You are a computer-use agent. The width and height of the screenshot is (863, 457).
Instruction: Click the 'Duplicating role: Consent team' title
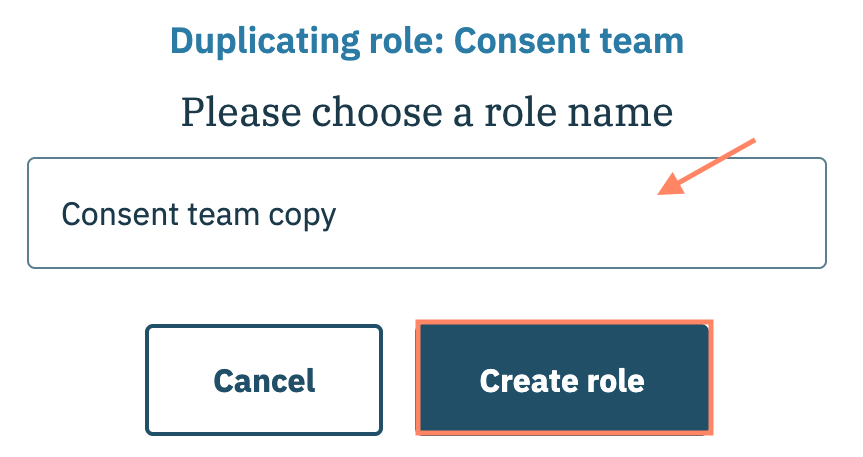click(427, 42)
